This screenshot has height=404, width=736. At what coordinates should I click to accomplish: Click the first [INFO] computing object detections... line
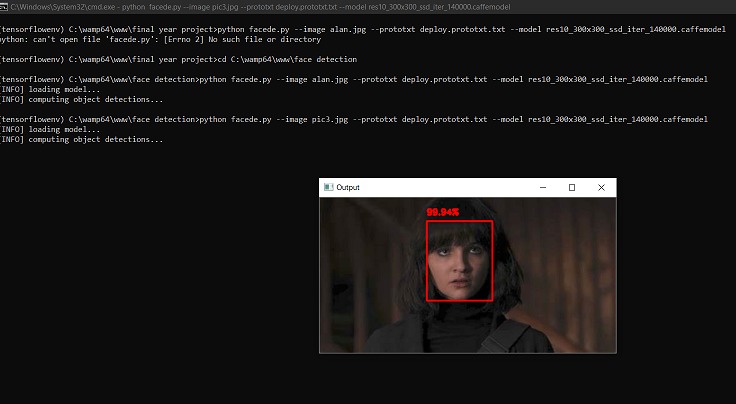81,99
